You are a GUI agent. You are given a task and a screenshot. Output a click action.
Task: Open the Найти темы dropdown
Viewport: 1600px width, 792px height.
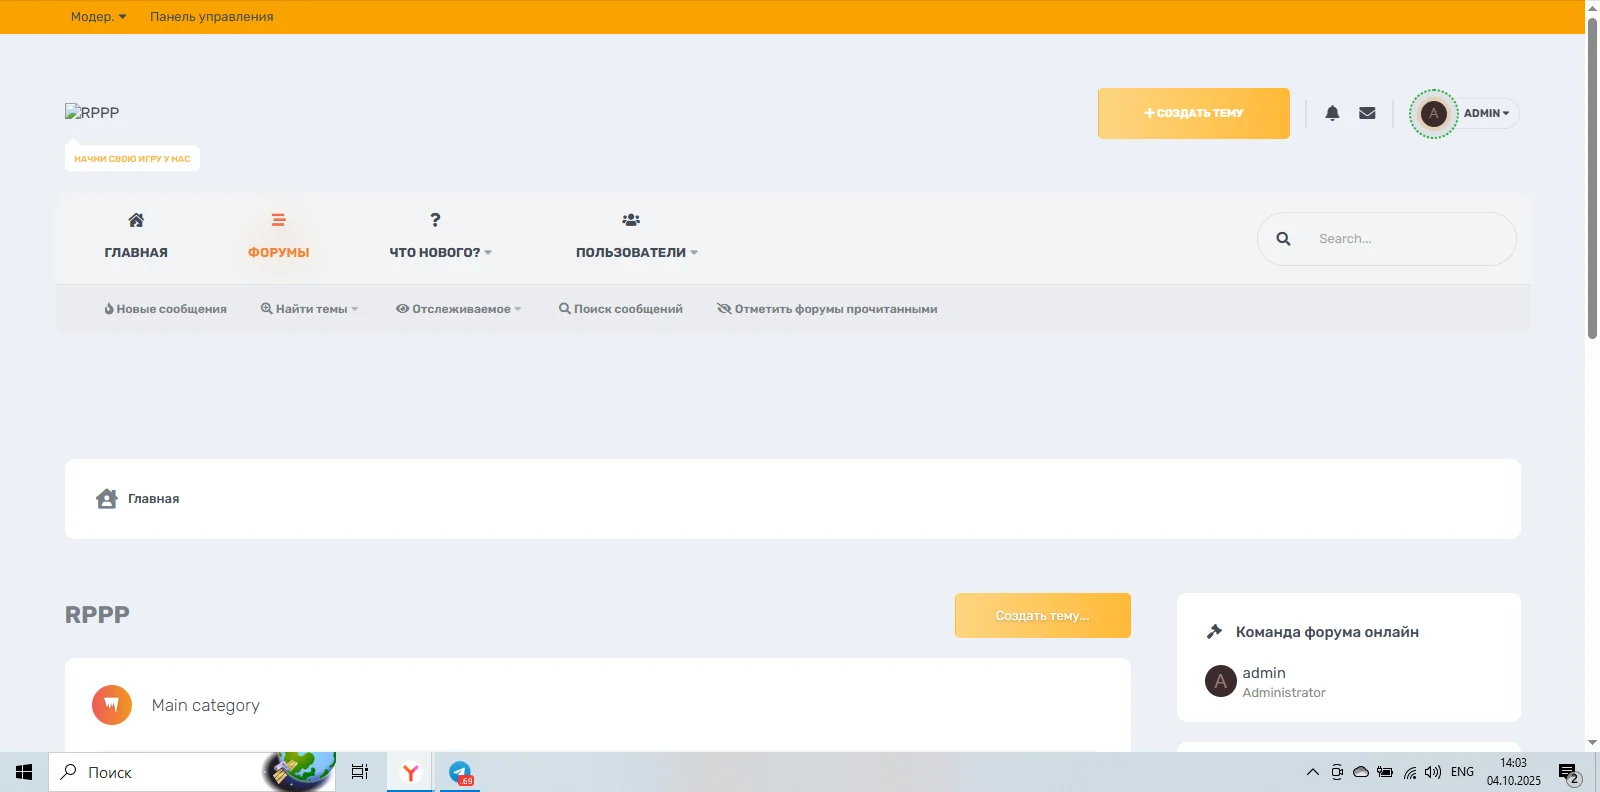coord(310,309)
